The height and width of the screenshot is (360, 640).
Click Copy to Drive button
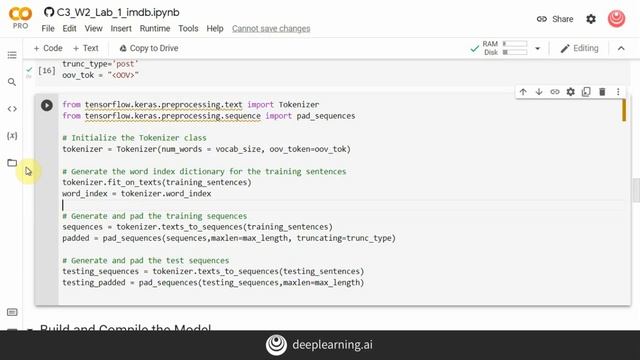click(149, 48)
